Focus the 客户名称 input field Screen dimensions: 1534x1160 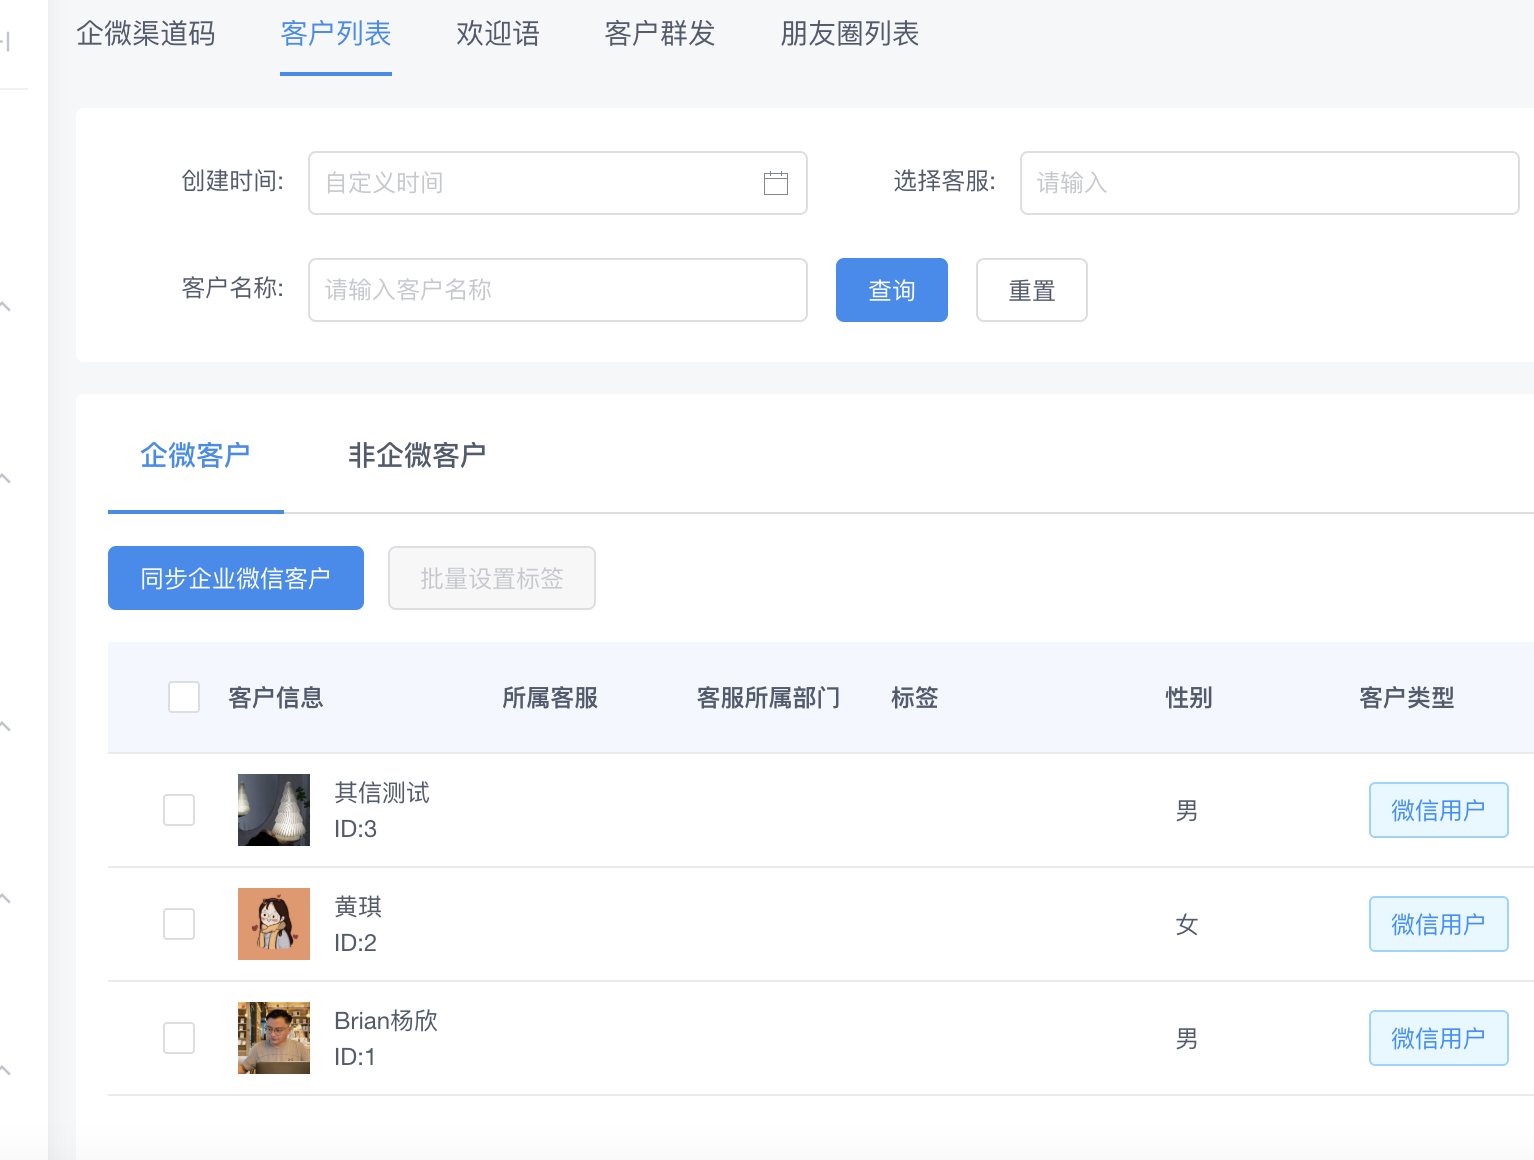click(557, 290)
